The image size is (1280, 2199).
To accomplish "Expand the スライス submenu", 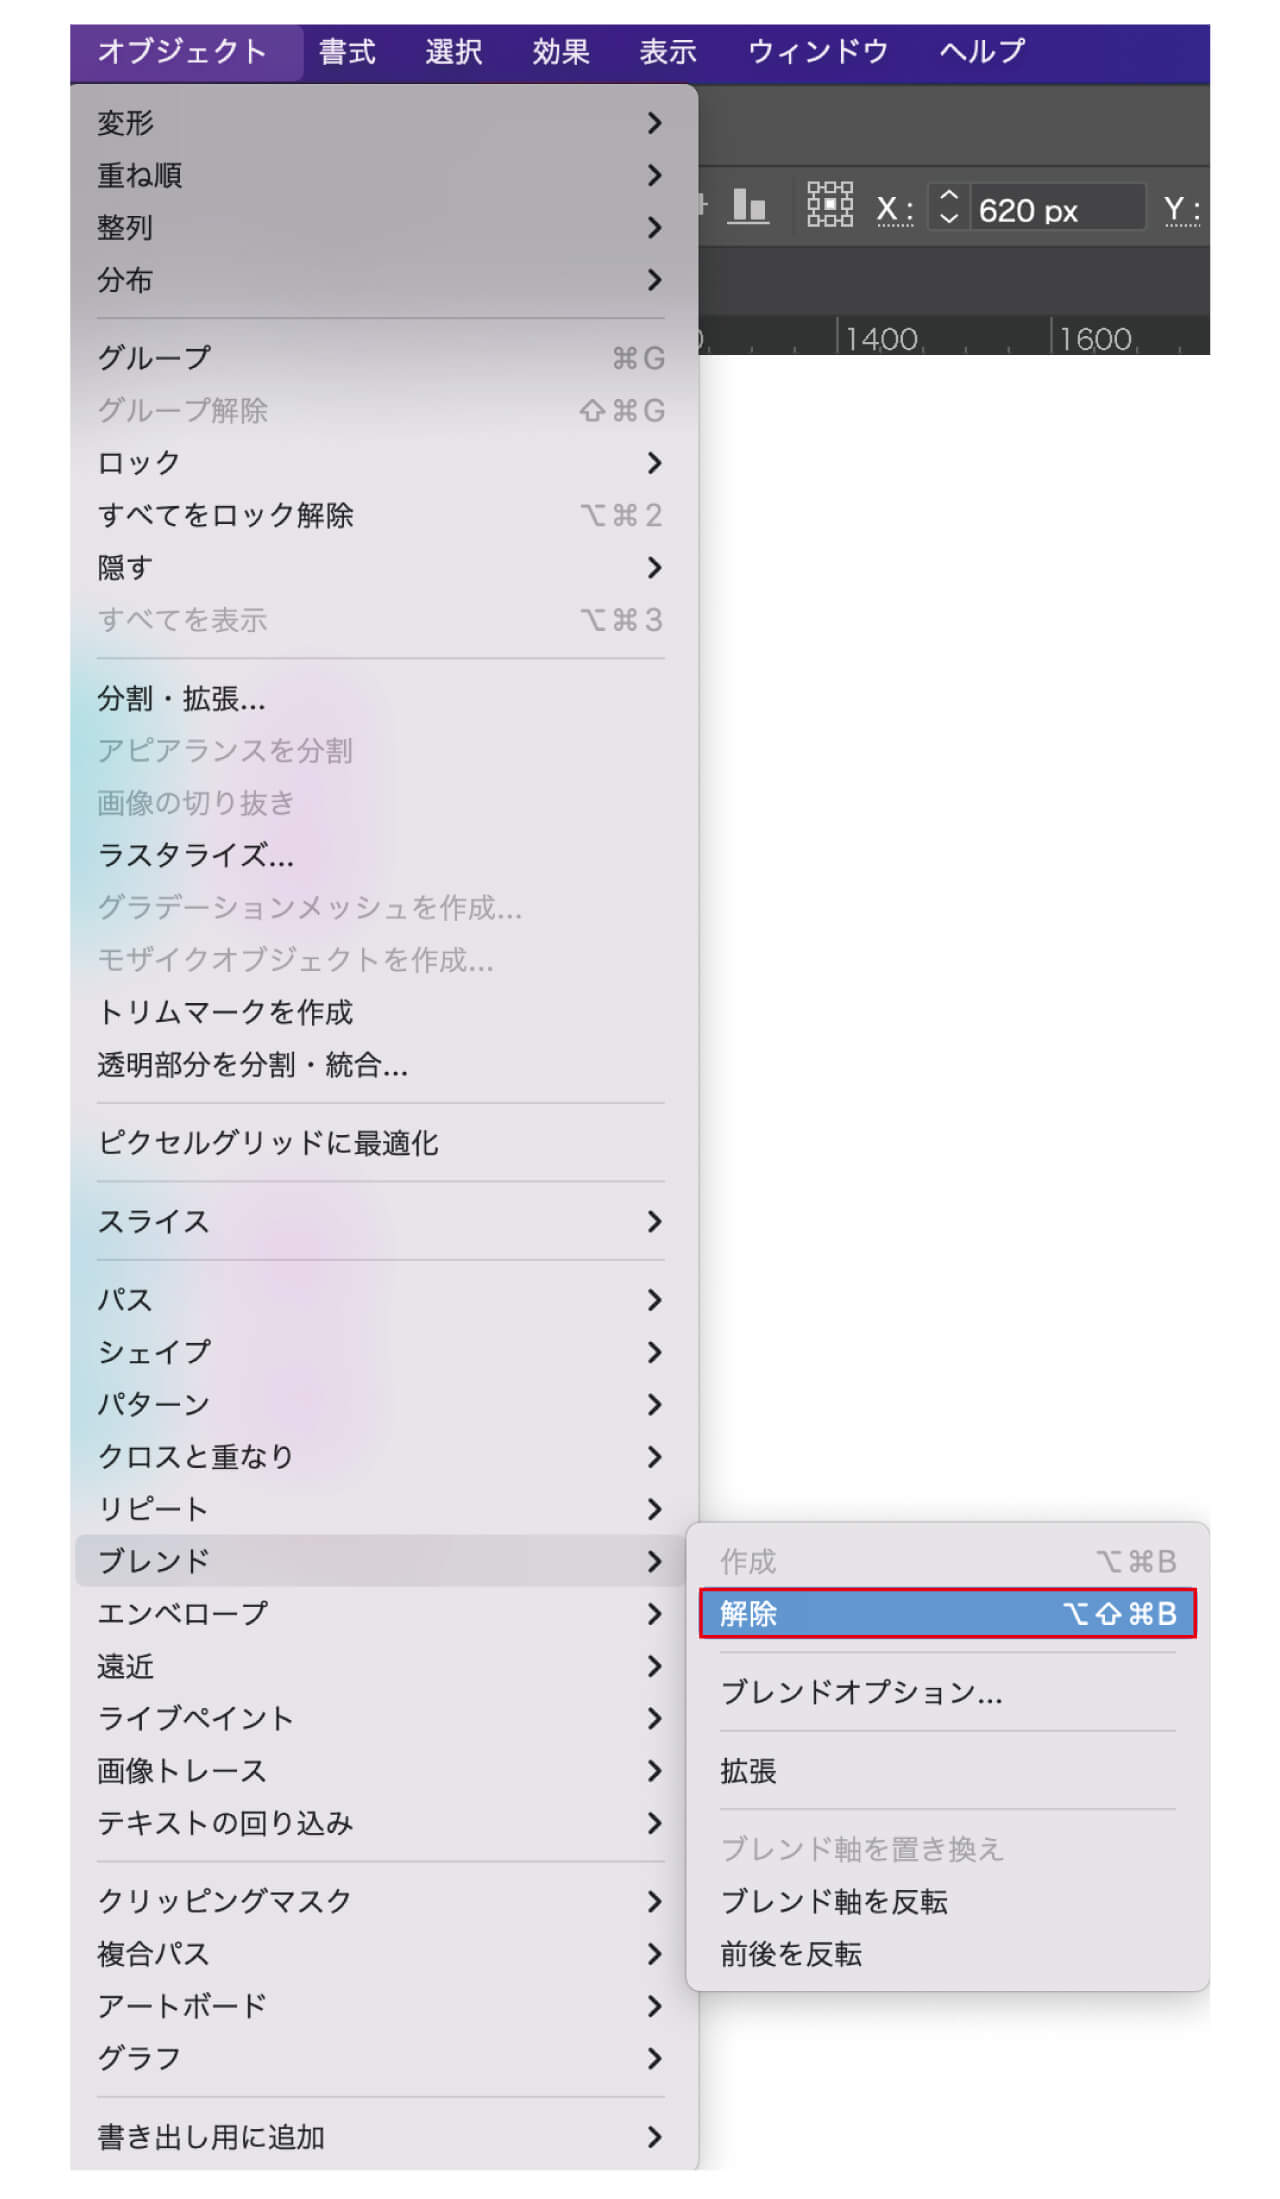I will coord(380,1221).
